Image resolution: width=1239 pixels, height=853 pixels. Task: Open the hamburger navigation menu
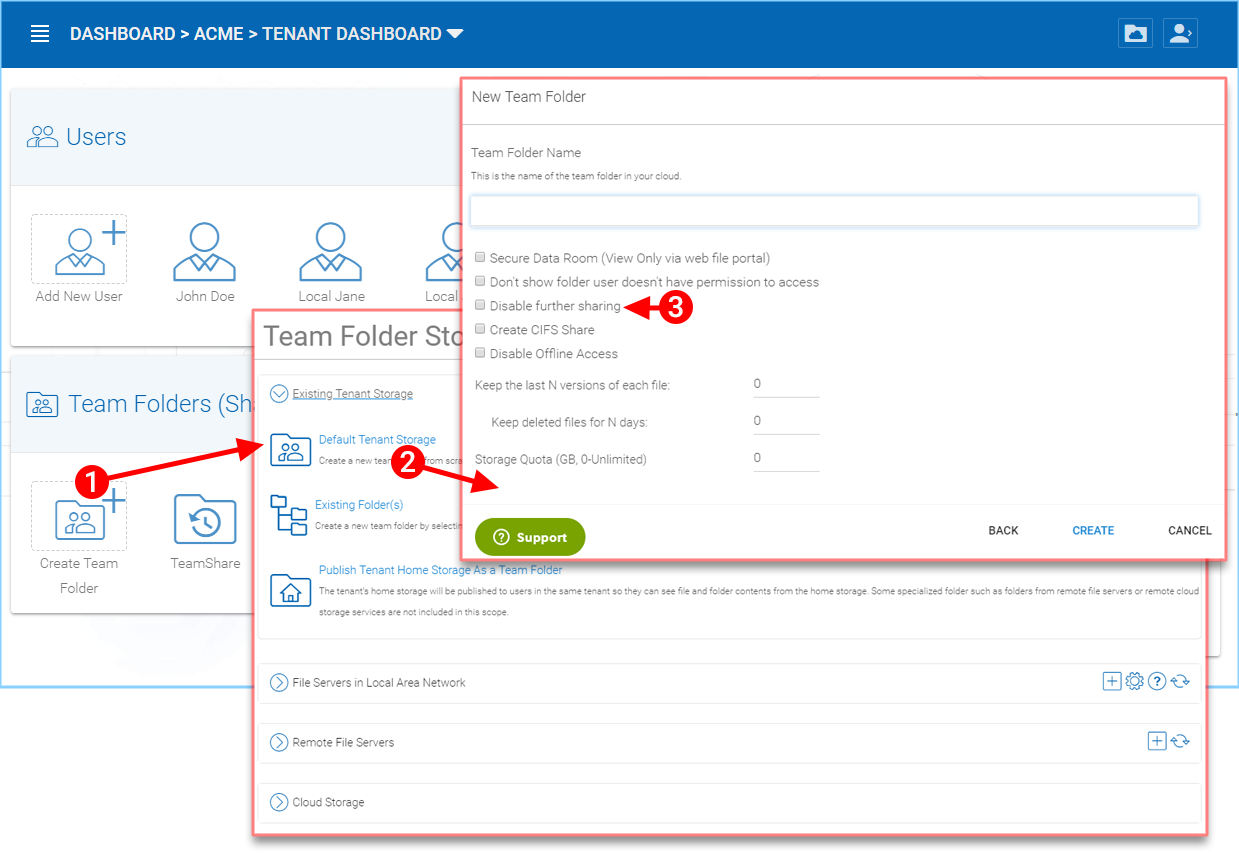pos(39,33)
